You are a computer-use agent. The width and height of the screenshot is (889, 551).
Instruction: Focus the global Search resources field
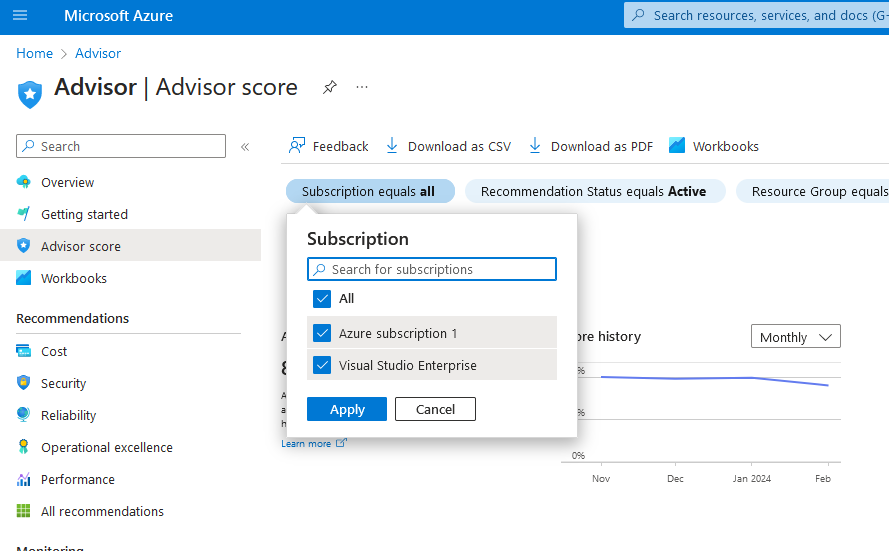[757, 15]
